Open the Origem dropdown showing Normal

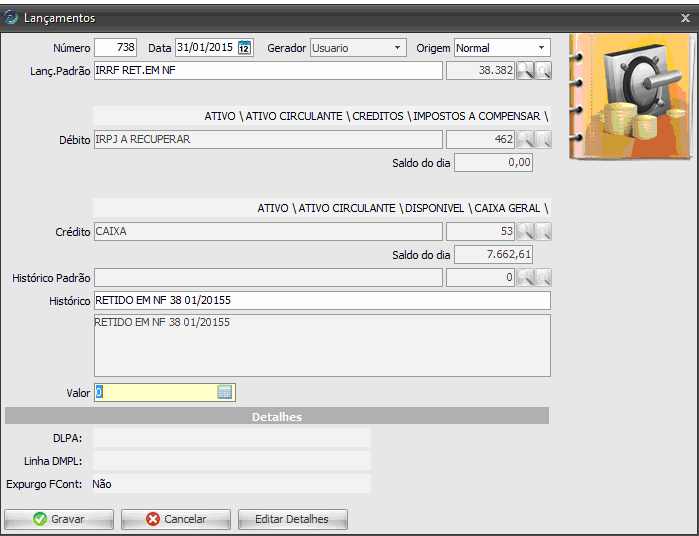pos(502,48)
